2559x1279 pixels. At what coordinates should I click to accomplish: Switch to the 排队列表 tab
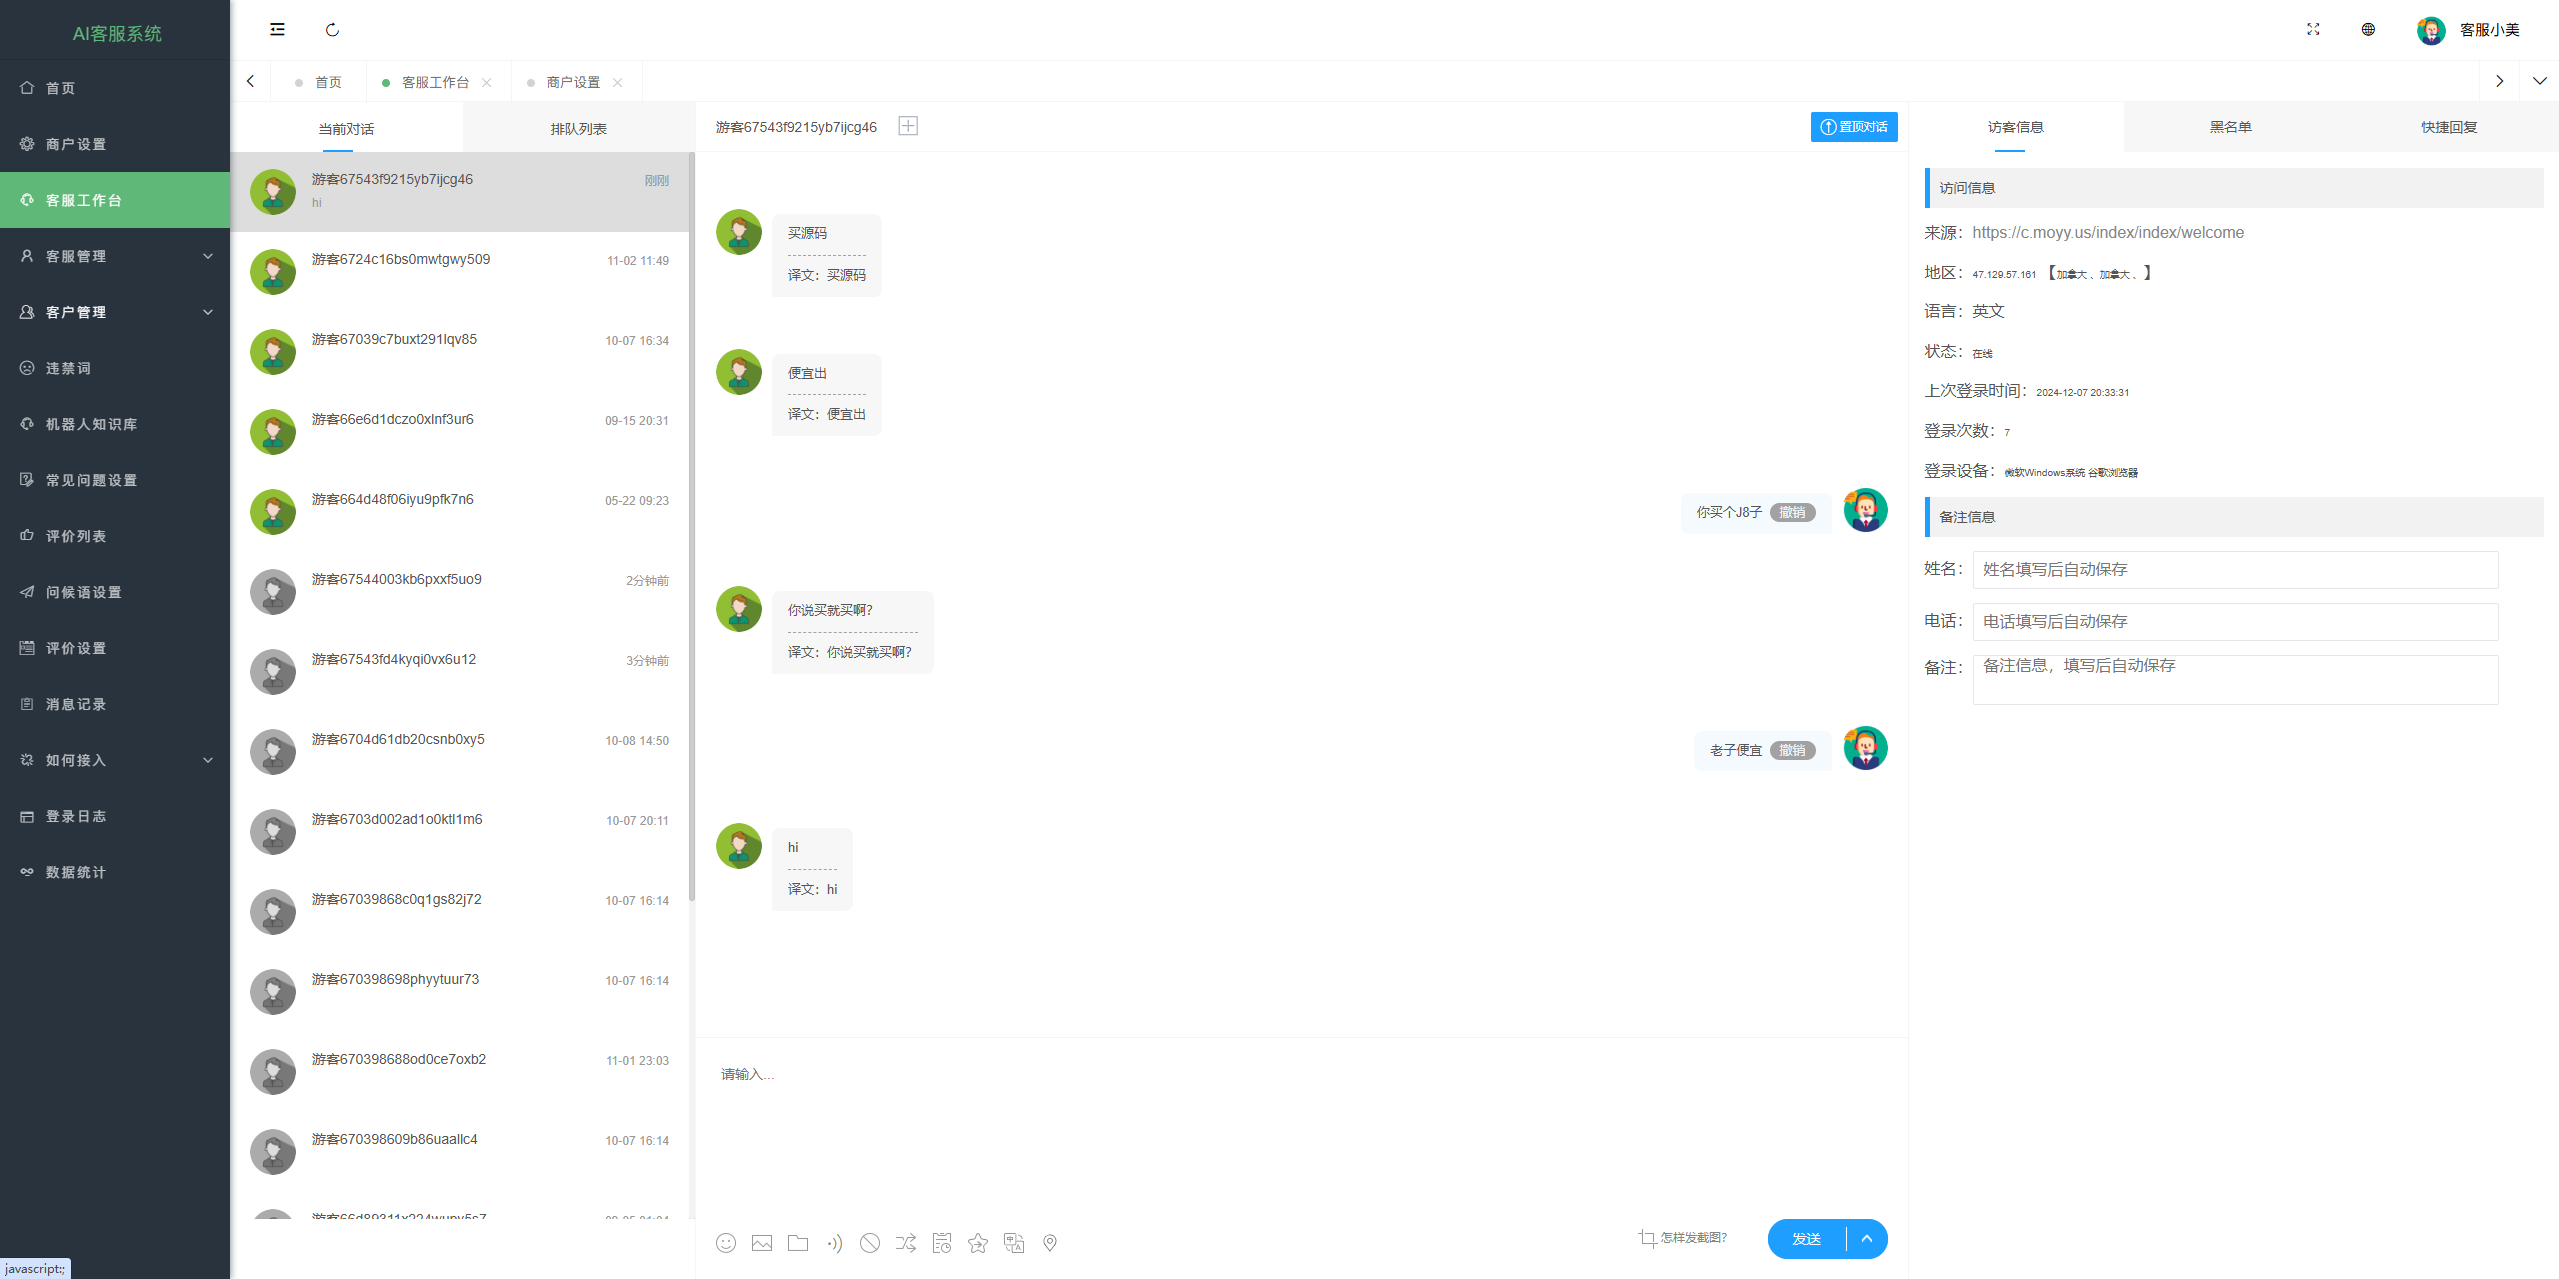(579, 129)
